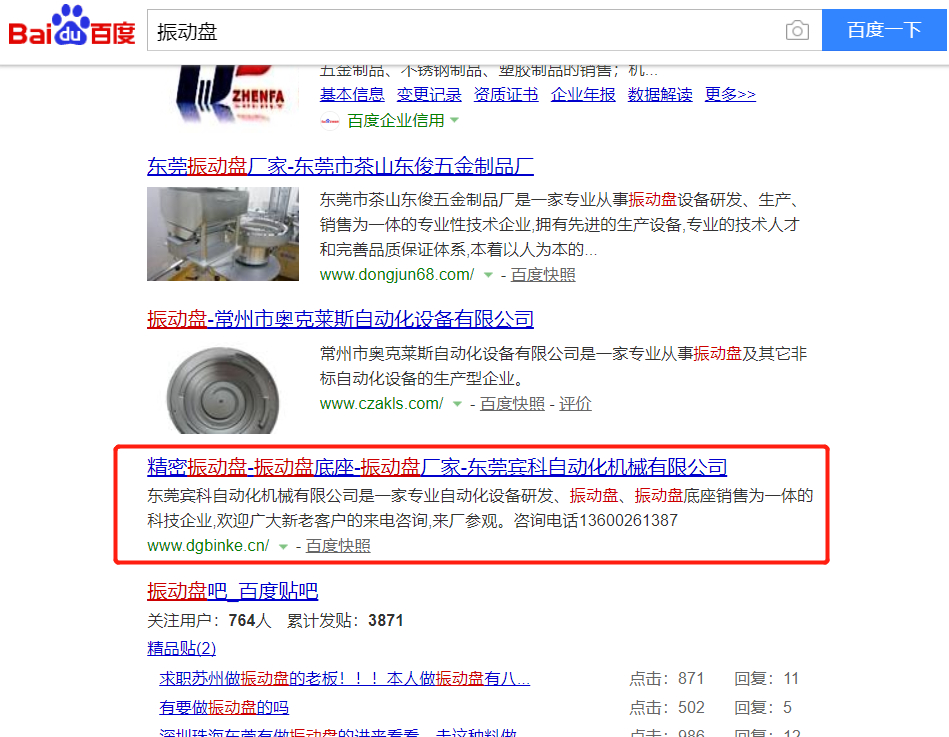The height and width of the screenshot is (737, 949).
Task: Open 精品贴(2) link
Action: click(x=182, y=649)
